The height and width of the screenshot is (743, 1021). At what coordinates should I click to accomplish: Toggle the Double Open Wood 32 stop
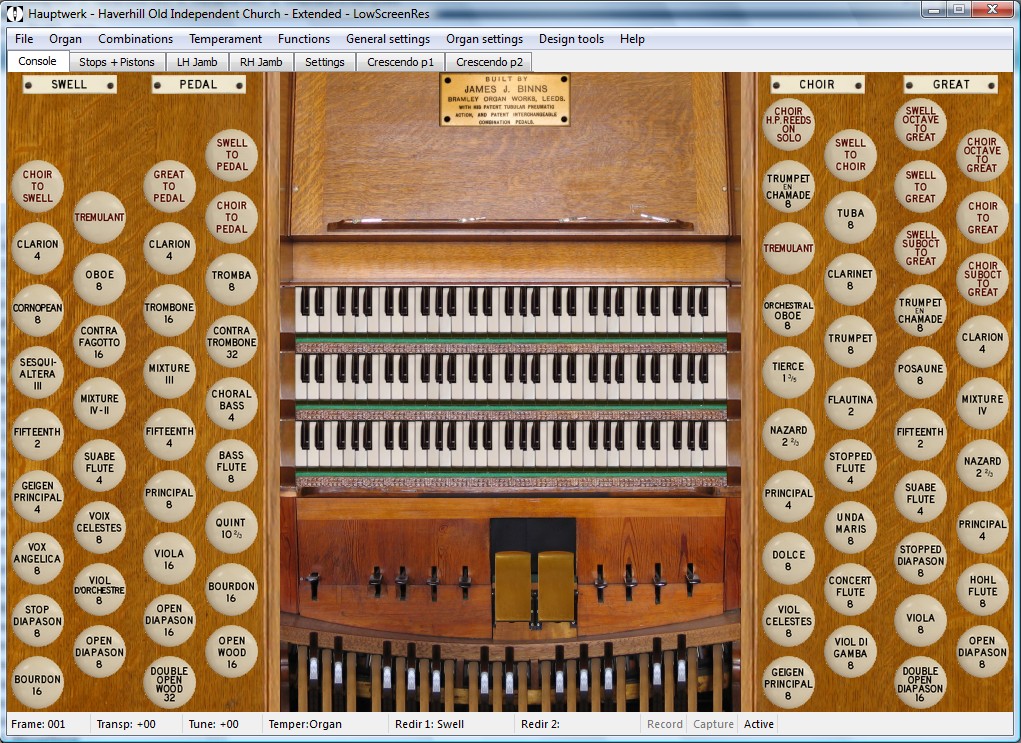pyautogui.click(x=169, y=683)
